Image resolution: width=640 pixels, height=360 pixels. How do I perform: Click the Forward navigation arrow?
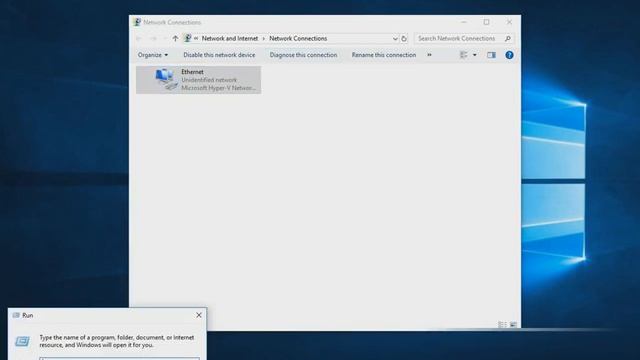tap(153, 38)
